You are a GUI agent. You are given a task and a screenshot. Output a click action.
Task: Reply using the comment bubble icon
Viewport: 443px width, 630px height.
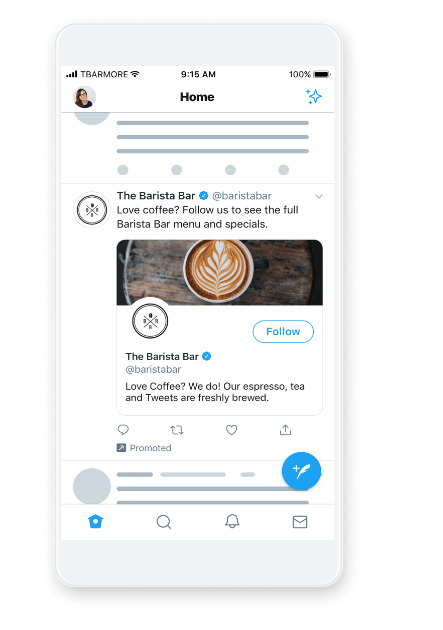point(123,430)
